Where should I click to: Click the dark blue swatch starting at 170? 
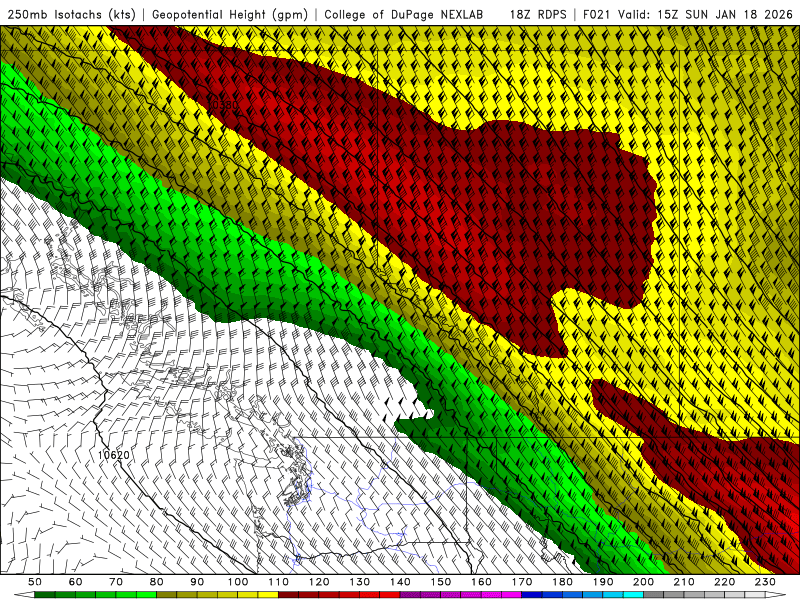point(533,595)
